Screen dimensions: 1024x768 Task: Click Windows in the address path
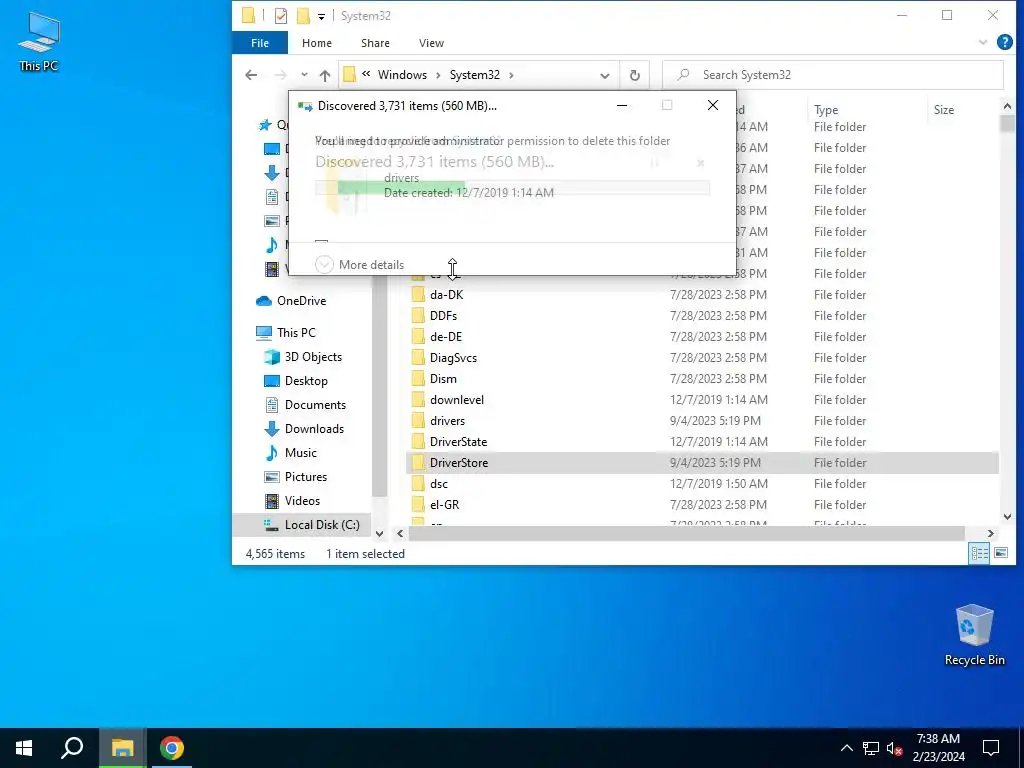pos(402,75)
